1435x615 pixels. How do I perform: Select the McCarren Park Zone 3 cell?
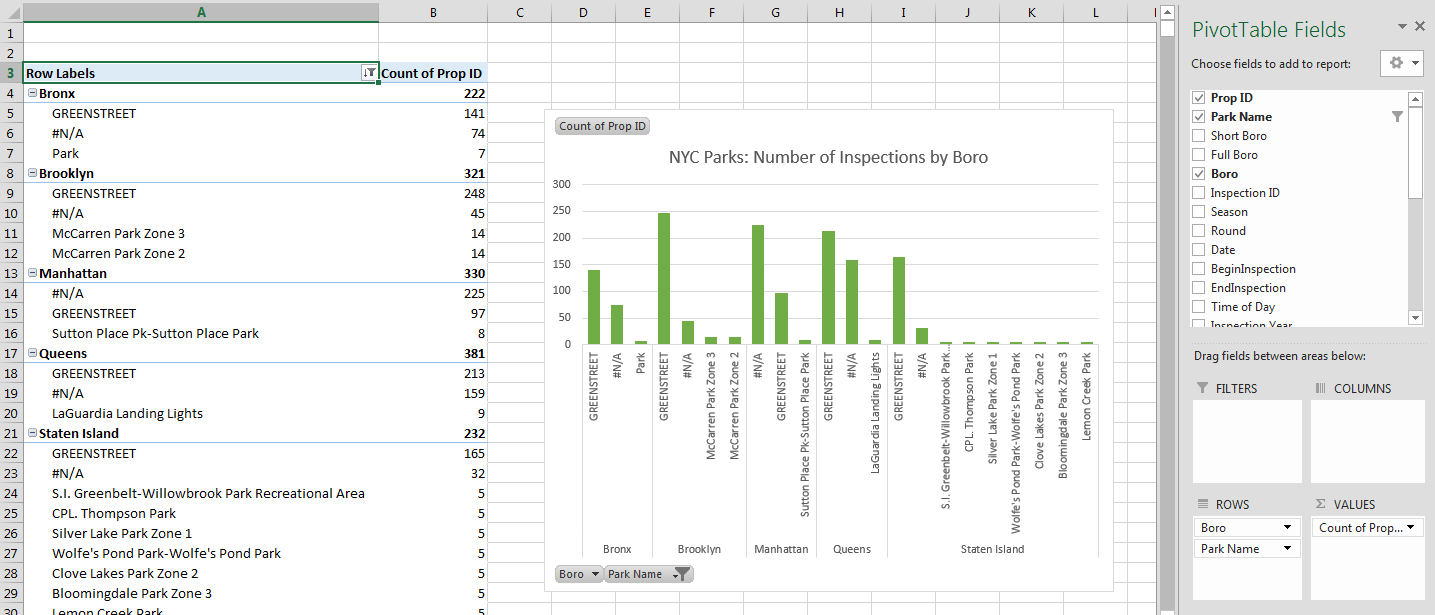pos(201,233)
